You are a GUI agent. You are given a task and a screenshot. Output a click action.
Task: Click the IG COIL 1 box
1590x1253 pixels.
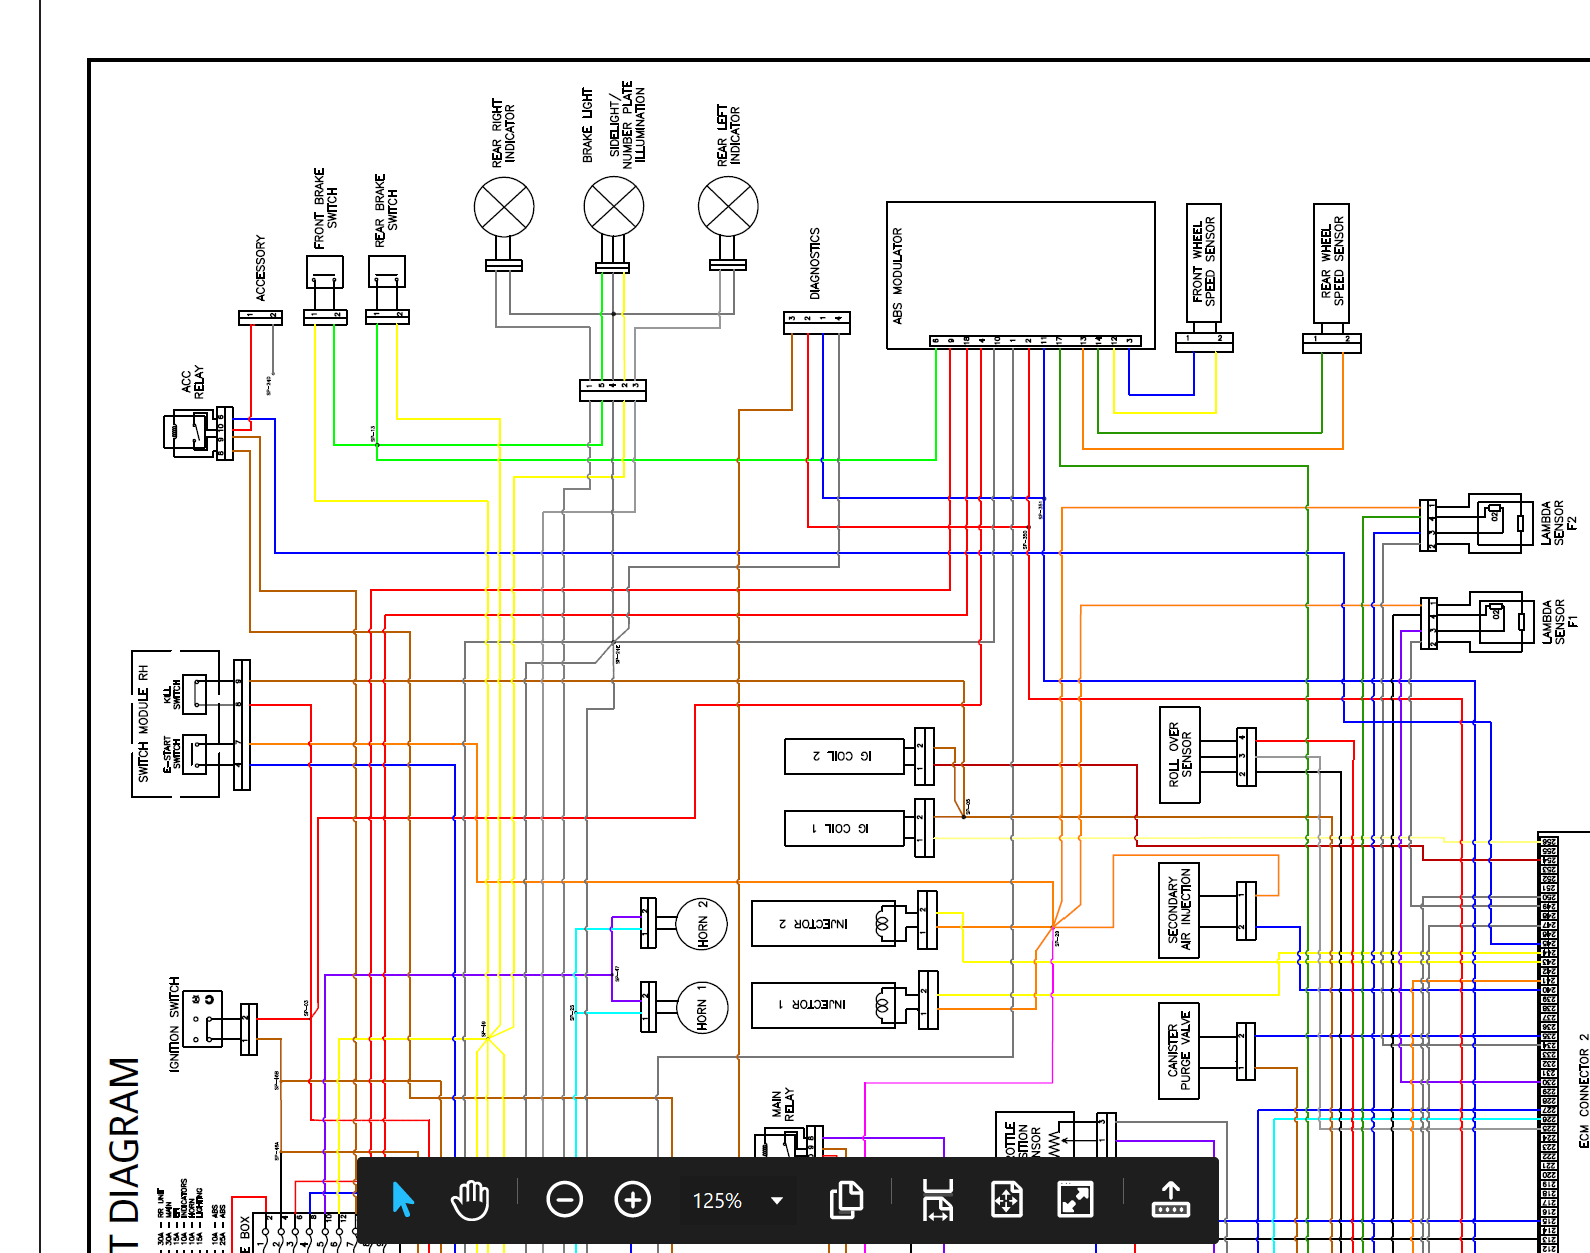tap(844, 828)
